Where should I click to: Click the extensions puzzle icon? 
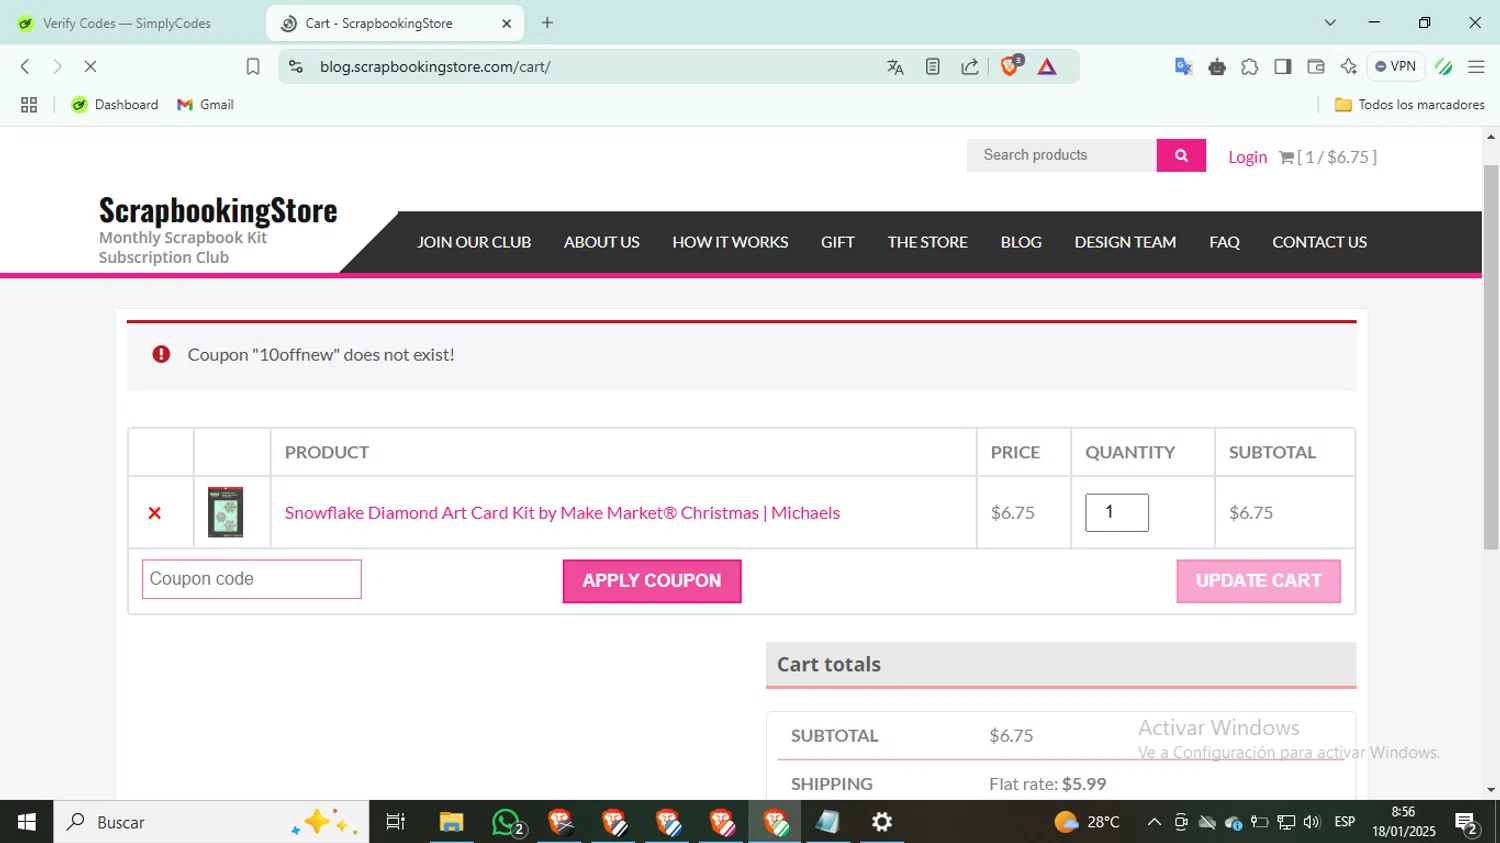pyautogui.click(x=1250, y=67)
